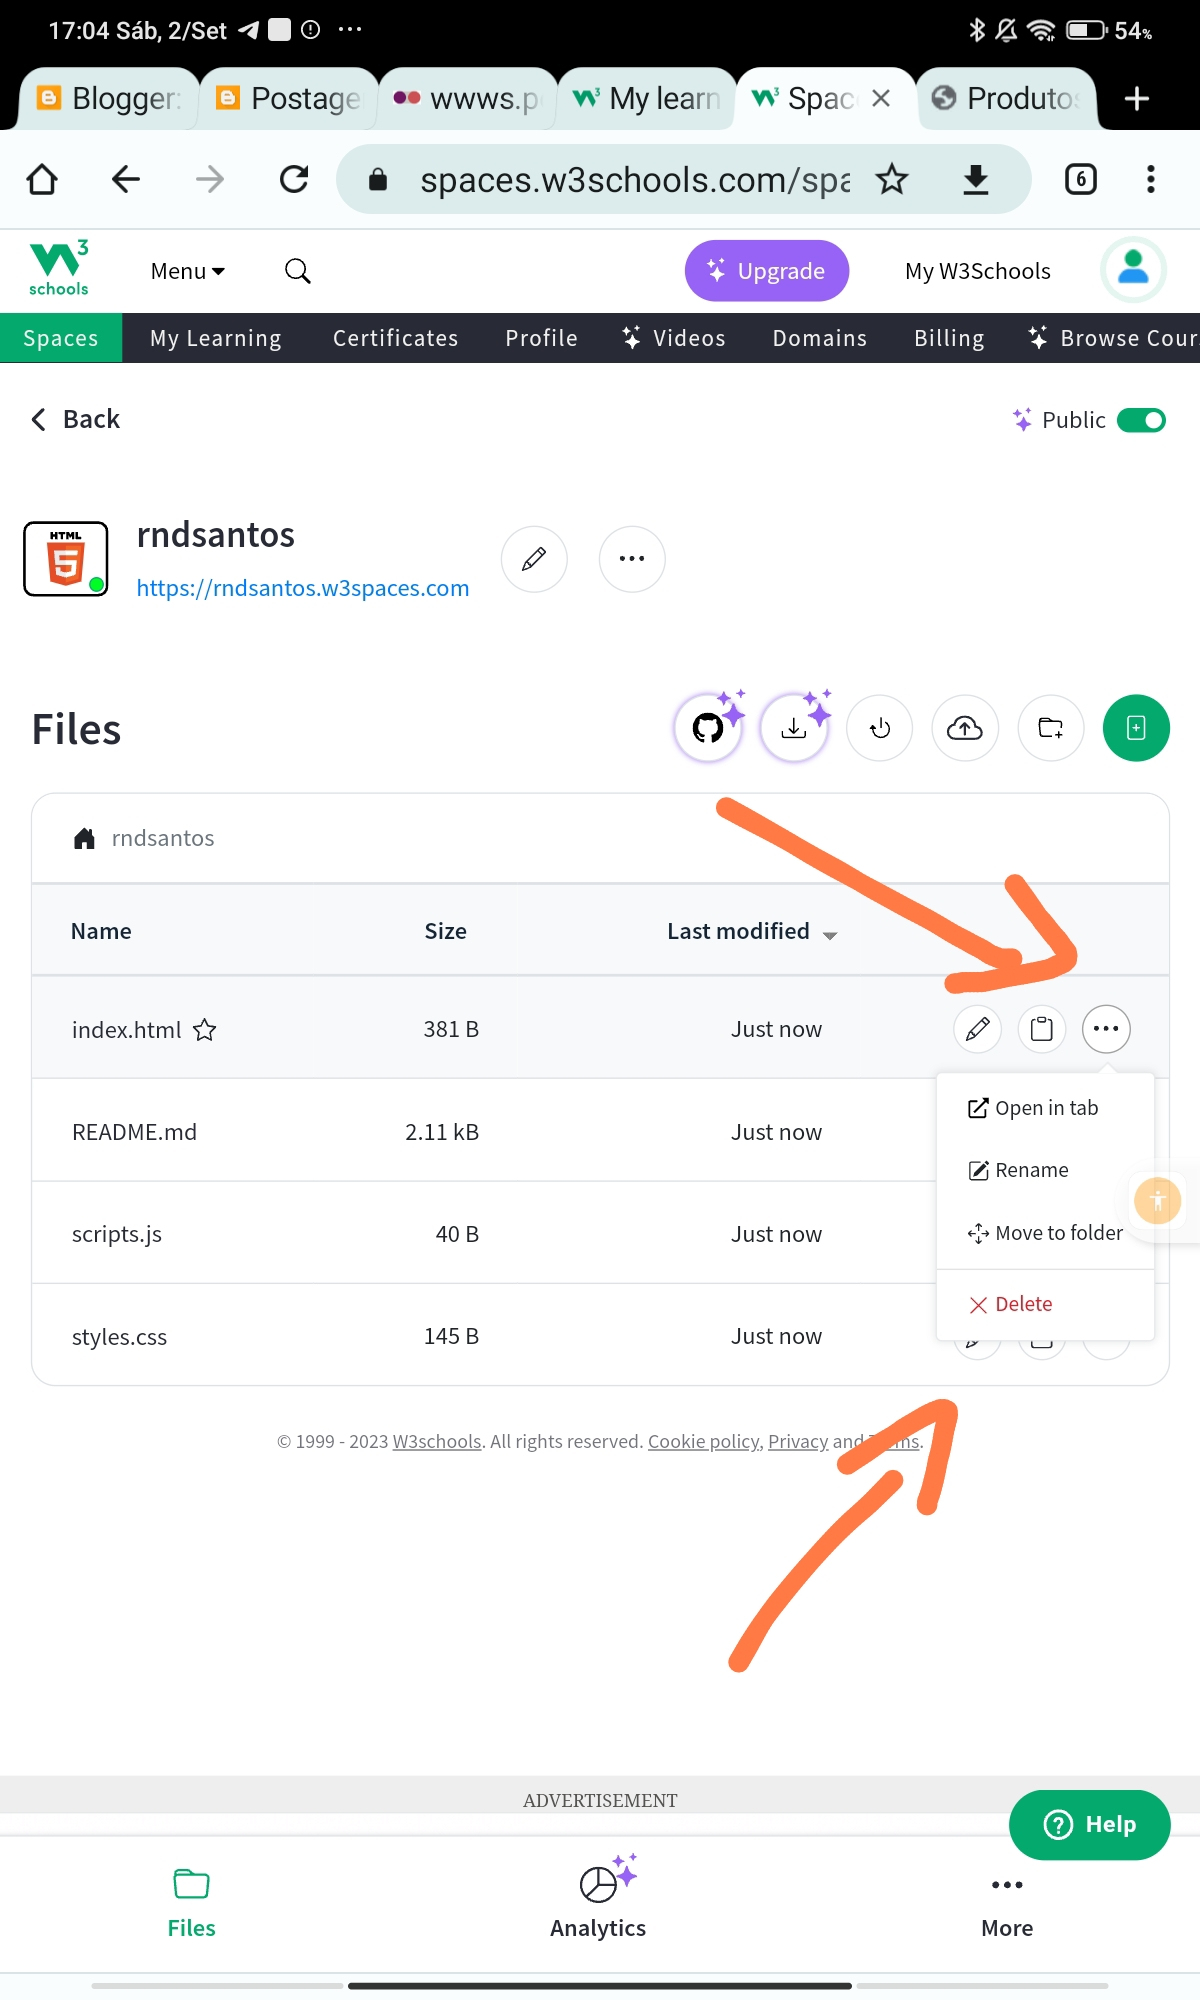Open the rndsantos.w3spaces.com link
This screenshot has height=2000, width=1200.
click(302, 588)
